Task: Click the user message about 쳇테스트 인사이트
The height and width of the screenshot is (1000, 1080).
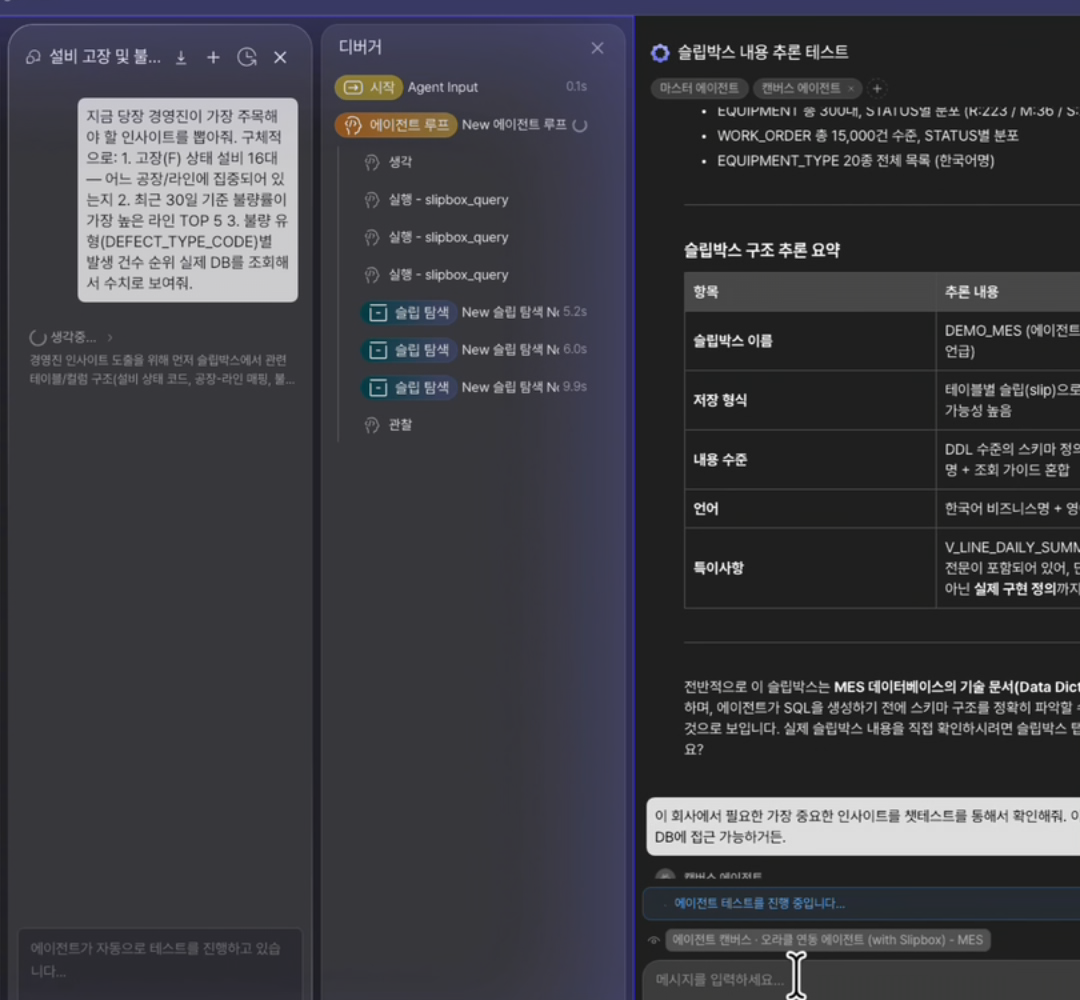Action: coord(863,826)
